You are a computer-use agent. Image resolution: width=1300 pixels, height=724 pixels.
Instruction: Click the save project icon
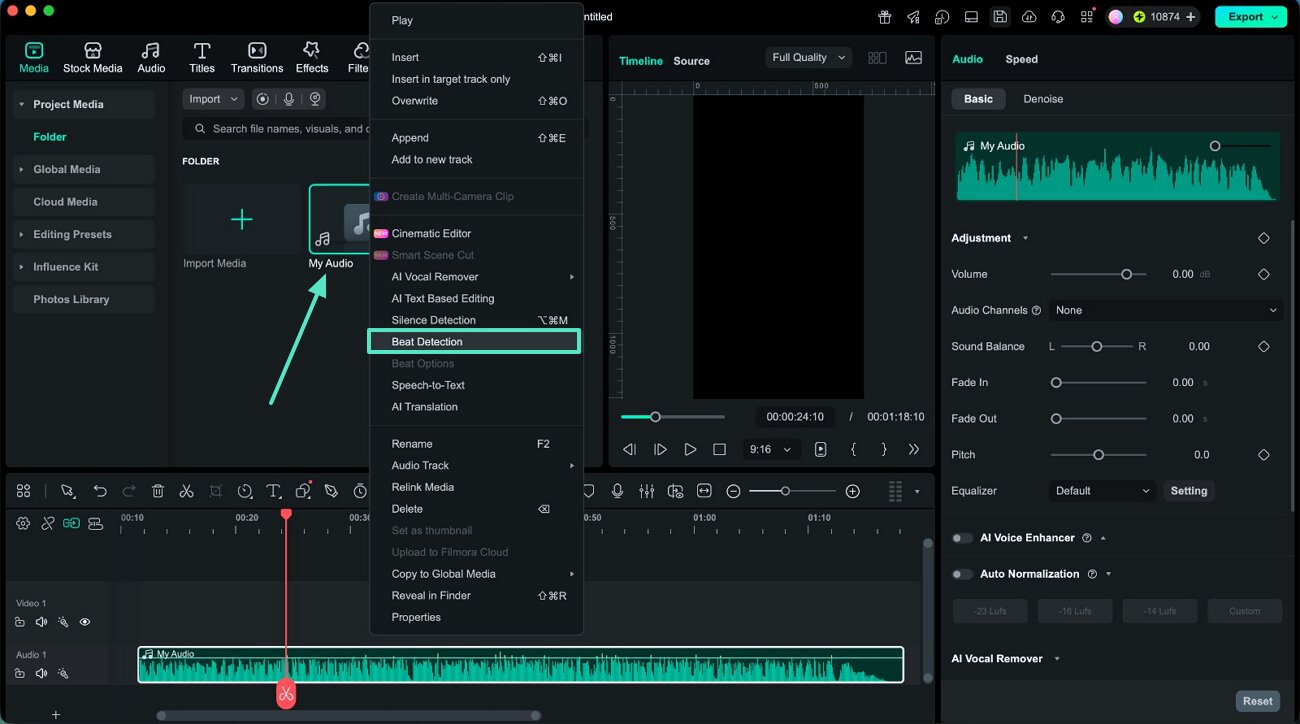point(1000,17)
